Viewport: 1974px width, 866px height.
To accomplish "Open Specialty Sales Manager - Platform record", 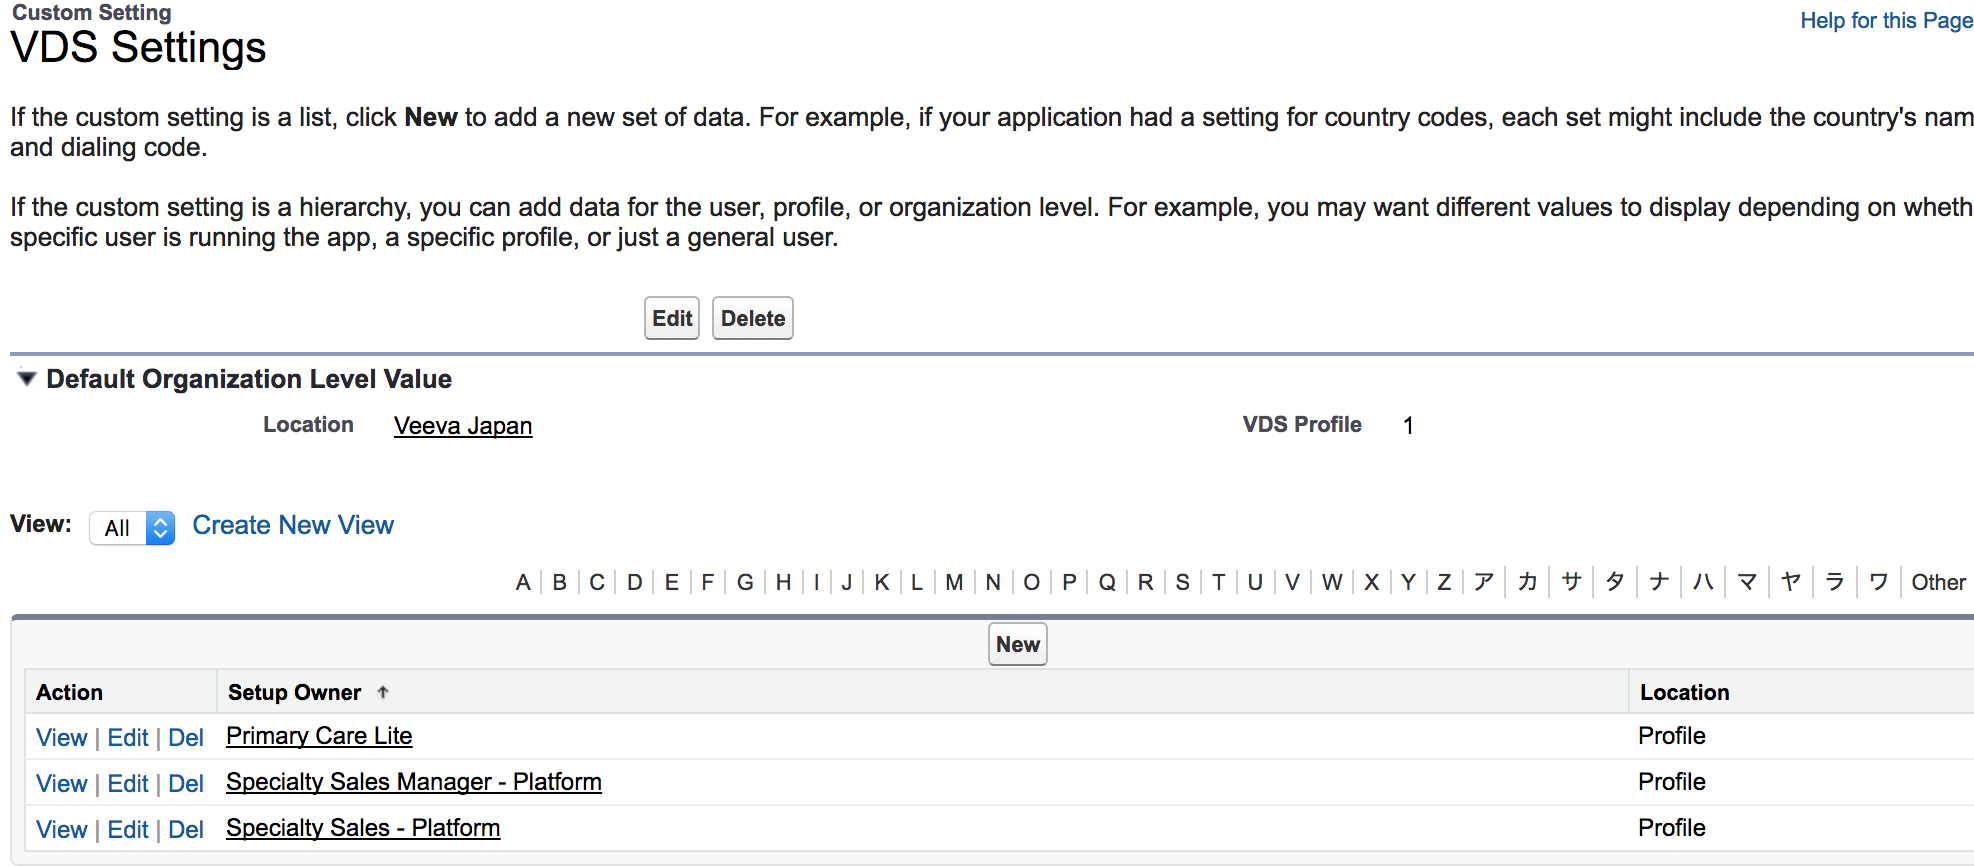I will point(414,782).
